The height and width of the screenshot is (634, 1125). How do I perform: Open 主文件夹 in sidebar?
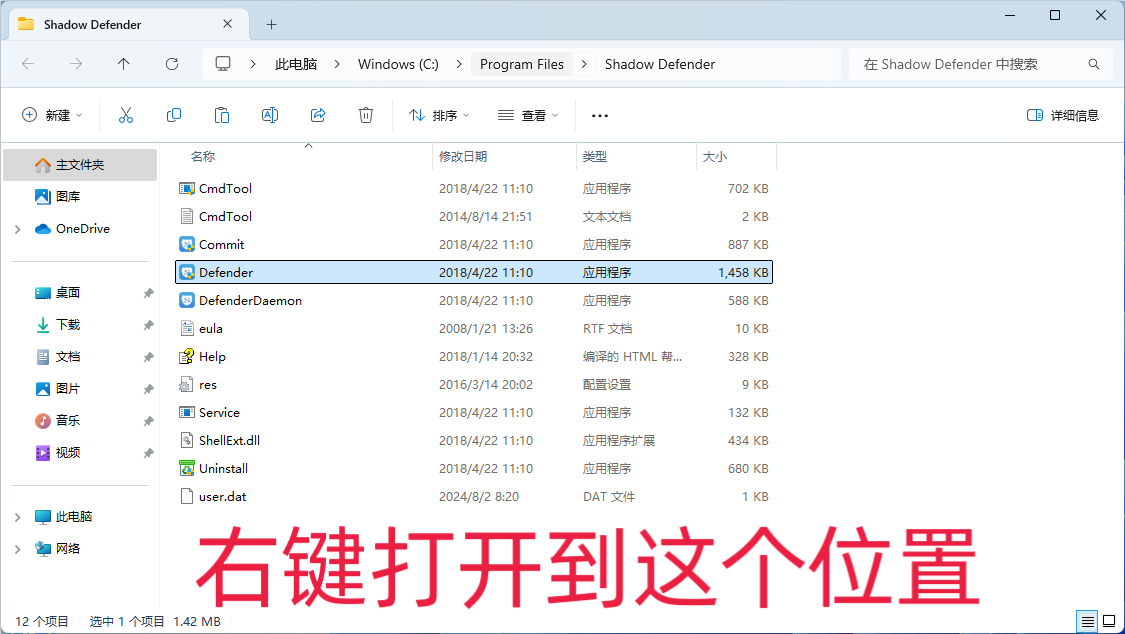click(x=80, y=165)
